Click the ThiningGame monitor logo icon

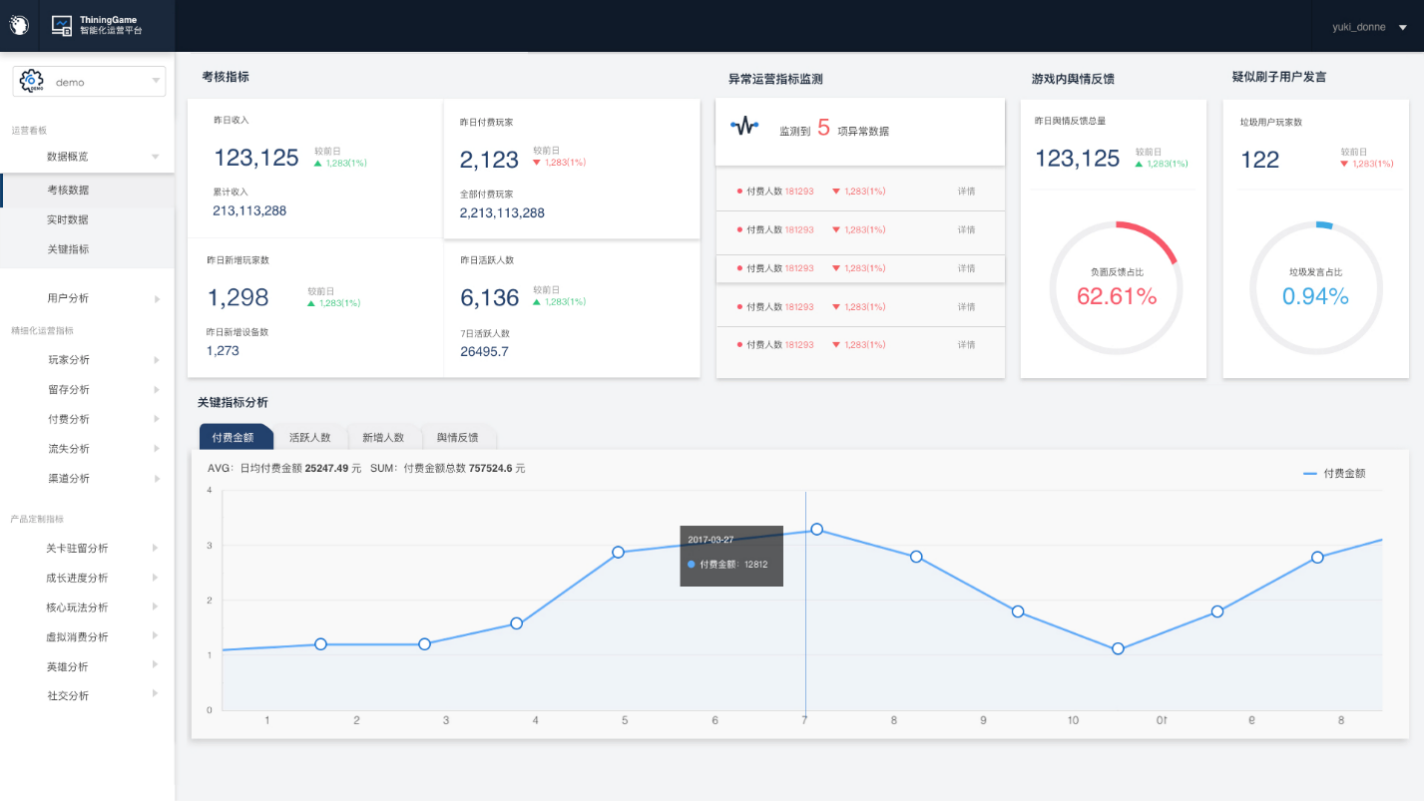(x=62, y=25)
